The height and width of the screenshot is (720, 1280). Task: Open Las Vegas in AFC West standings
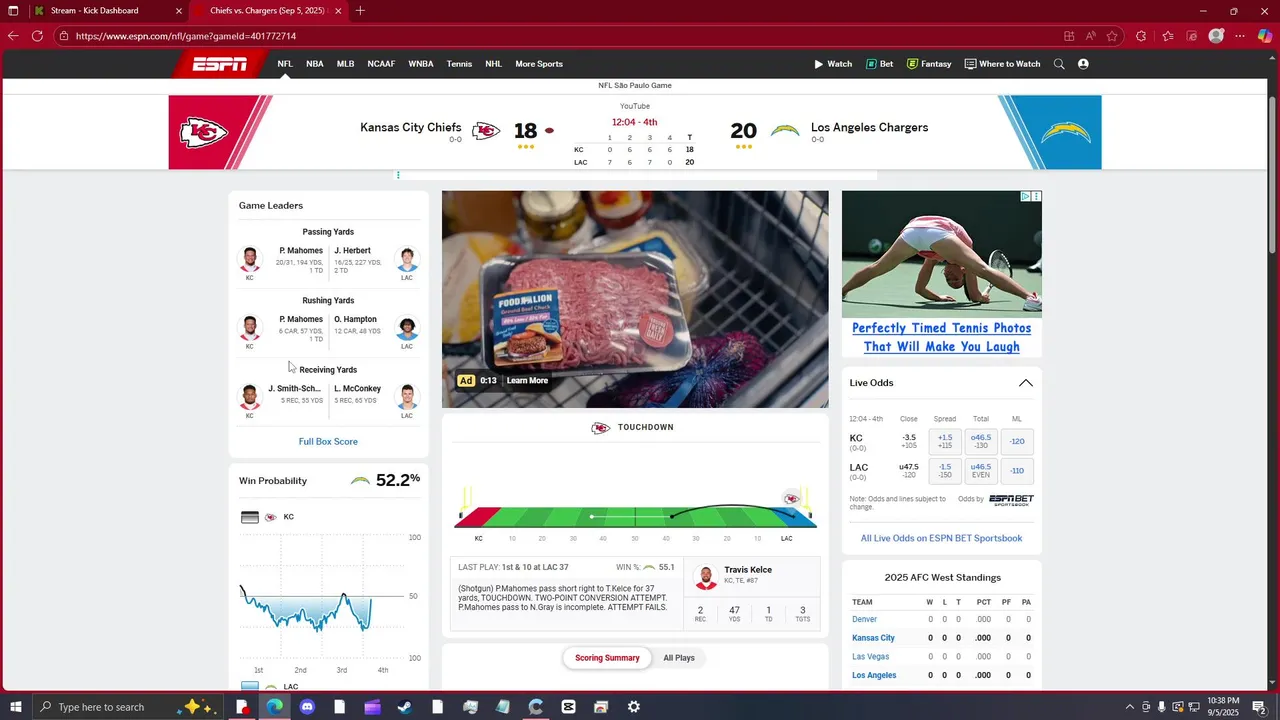click(x=870, y=657)
